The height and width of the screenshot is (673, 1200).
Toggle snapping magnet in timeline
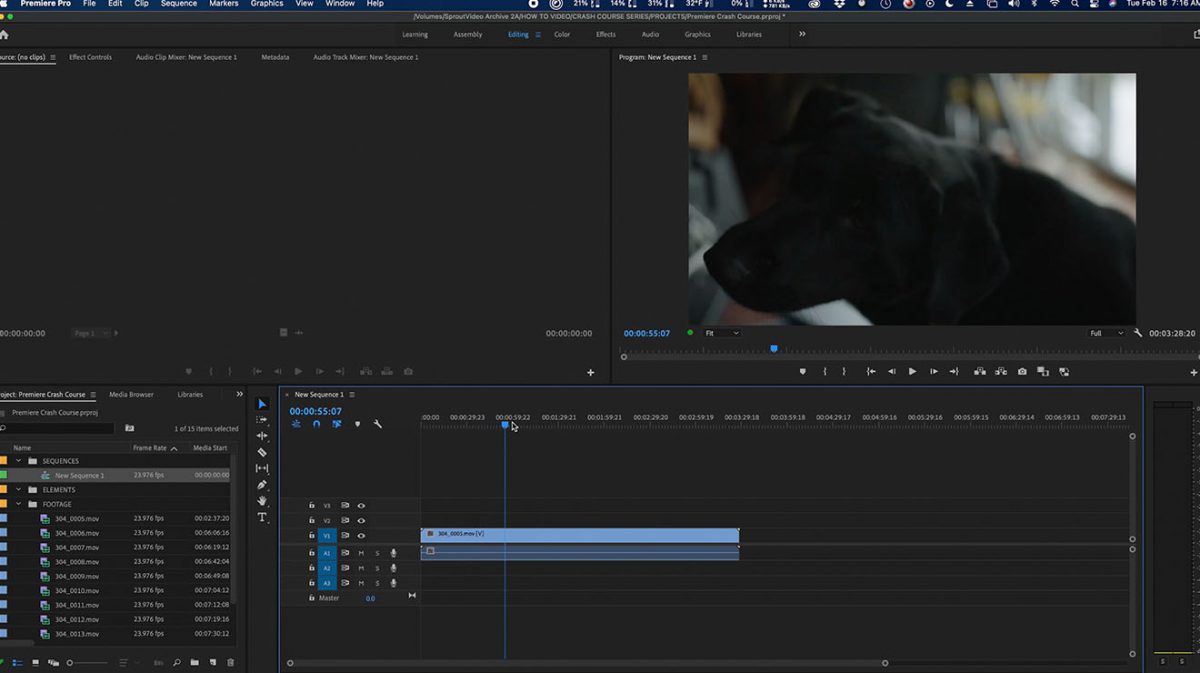click(316, 424)
